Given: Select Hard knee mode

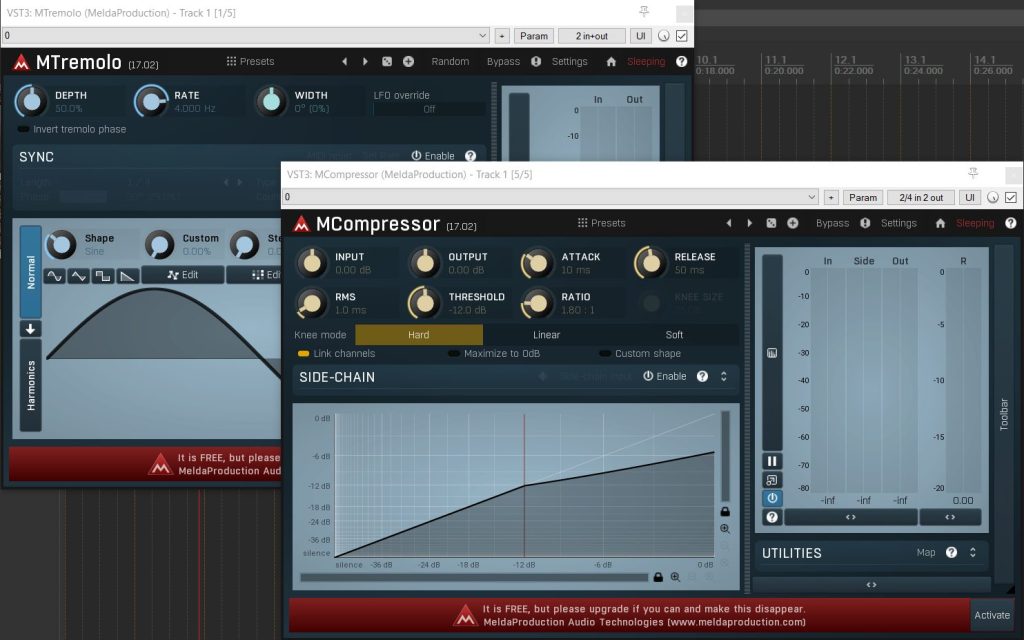Looking at the screenshot, I should click(x=419, y=335).
